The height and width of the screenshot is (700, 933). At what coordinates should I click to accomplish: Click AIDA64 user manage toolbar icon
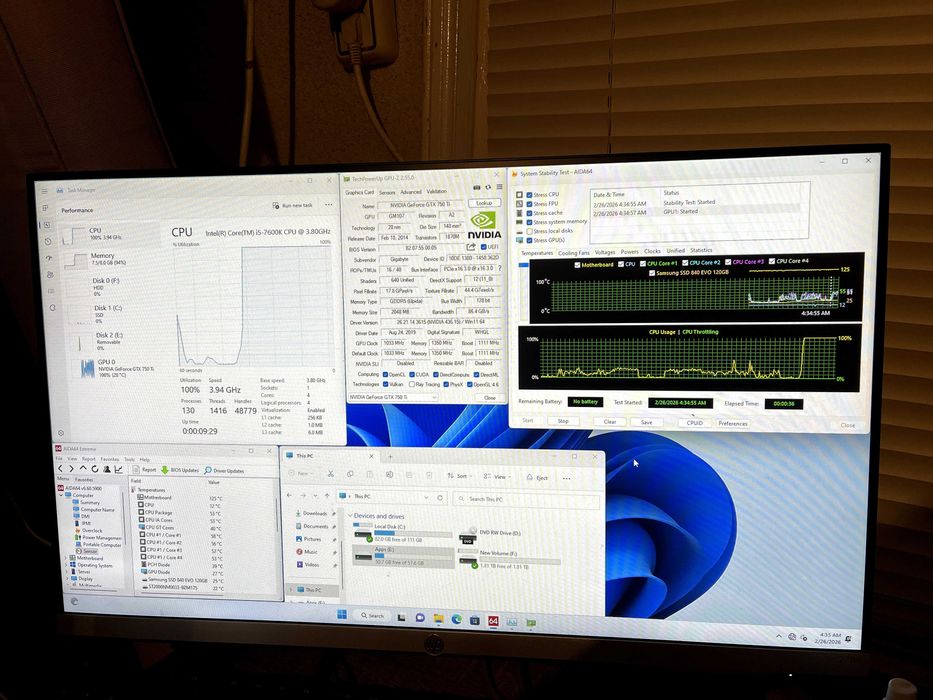[x=107, y=469]
